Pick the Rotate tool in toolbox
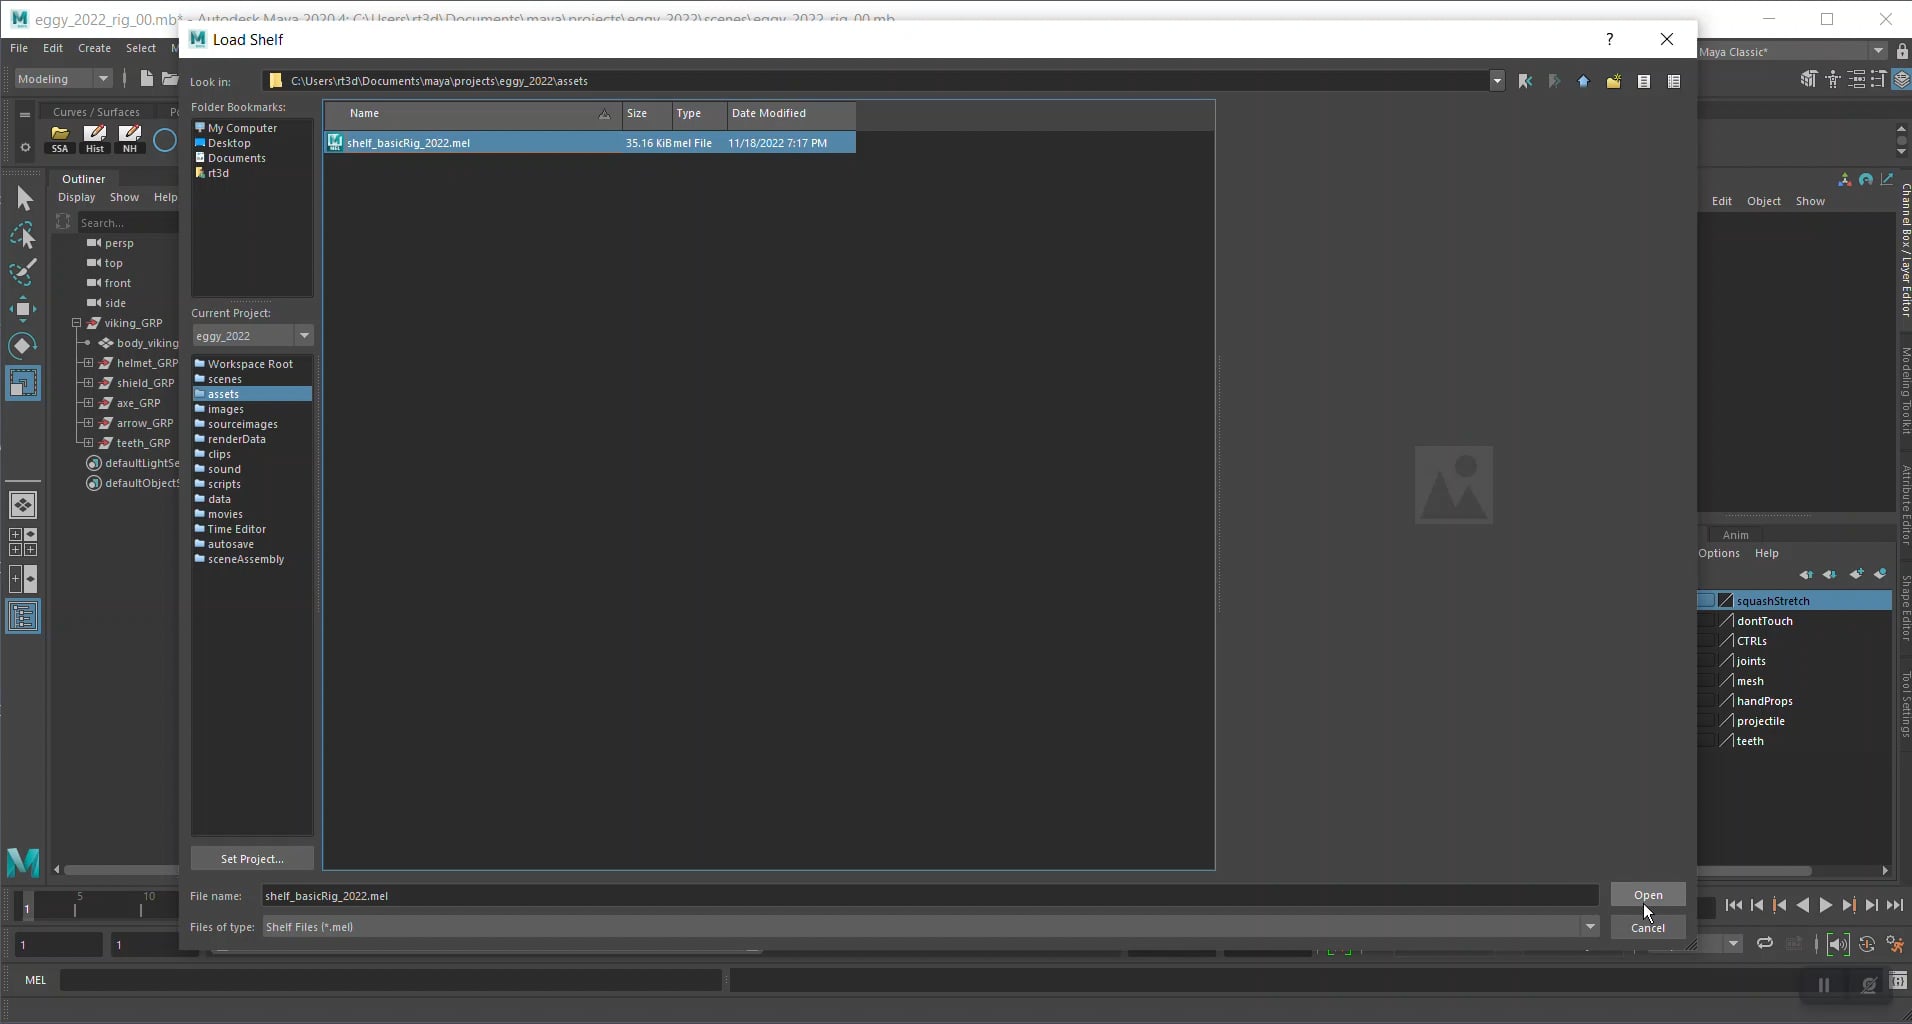1912x1024 pixels. (24, 346)
